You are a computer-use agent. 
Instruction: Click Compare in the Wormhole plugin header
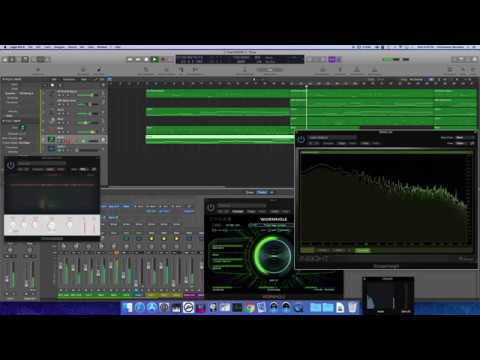(237, 211)
